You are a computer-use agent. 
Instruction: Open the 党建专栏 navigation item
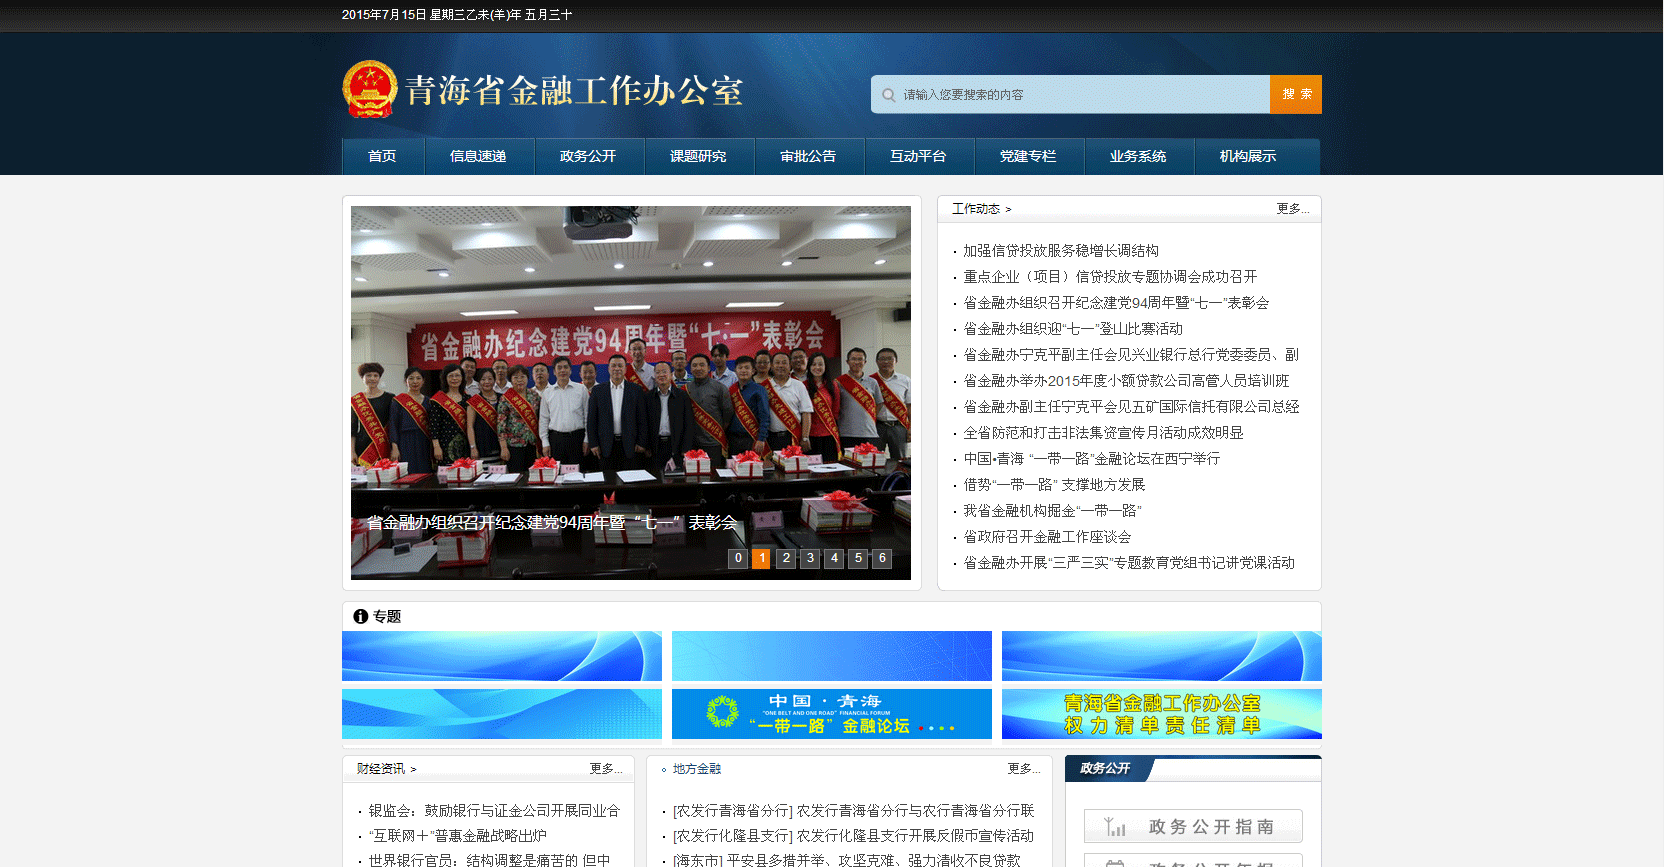[1028, 156]
